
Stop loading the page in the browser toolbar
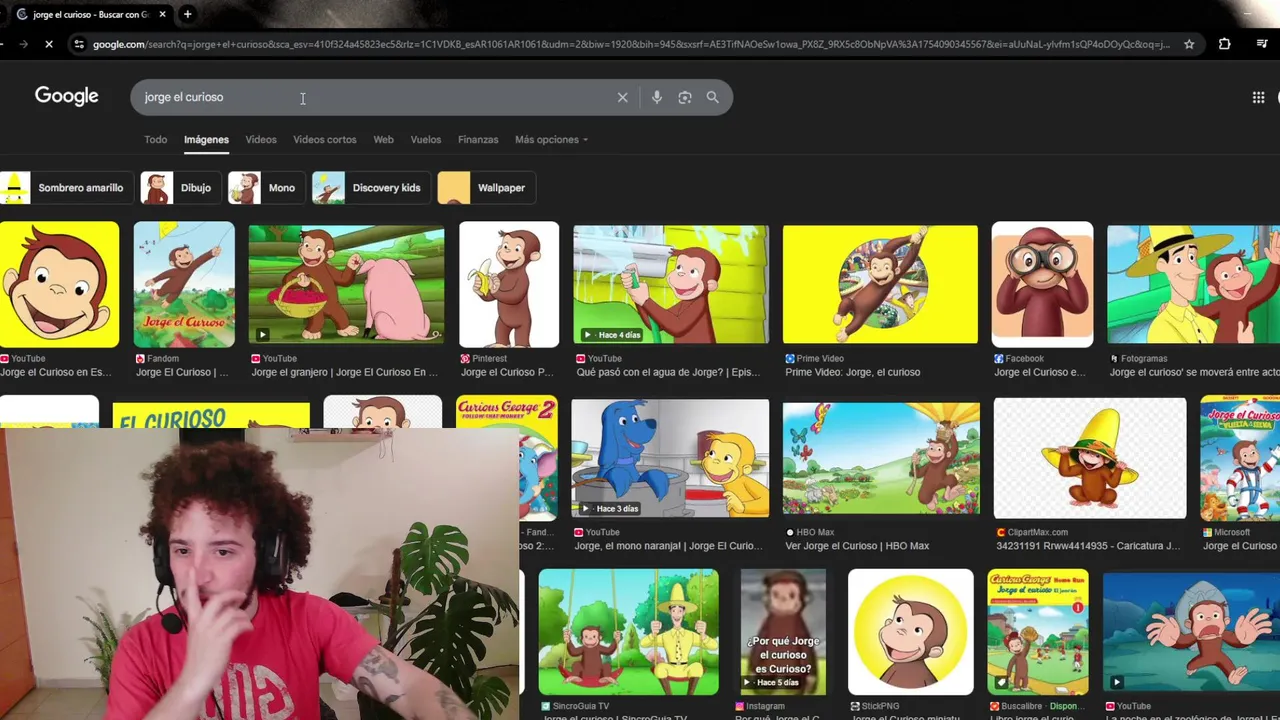pyautogui.click(x=48, y=44)
